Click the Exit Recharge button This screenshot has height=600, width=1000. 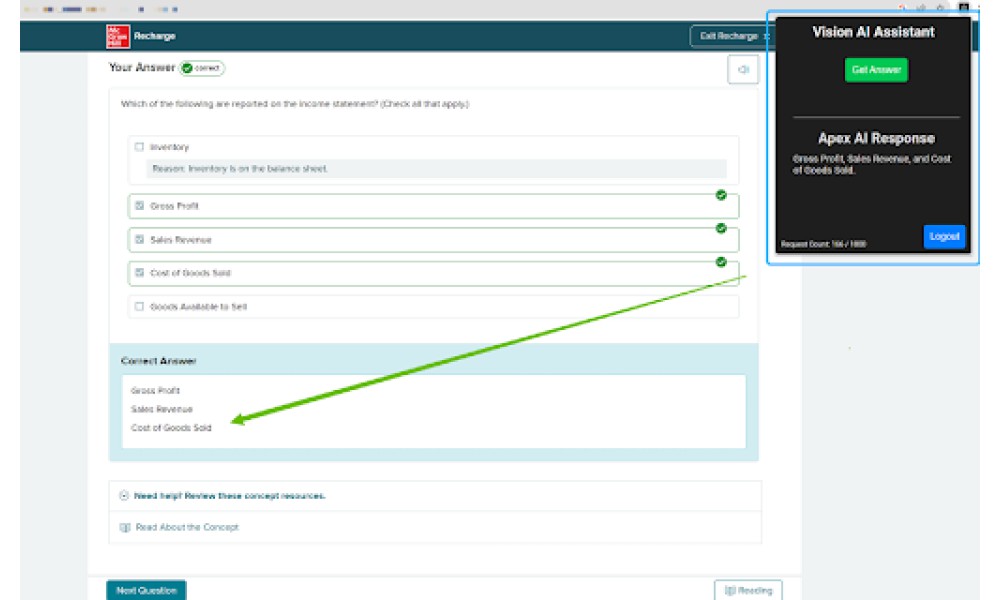pos(731,36)
